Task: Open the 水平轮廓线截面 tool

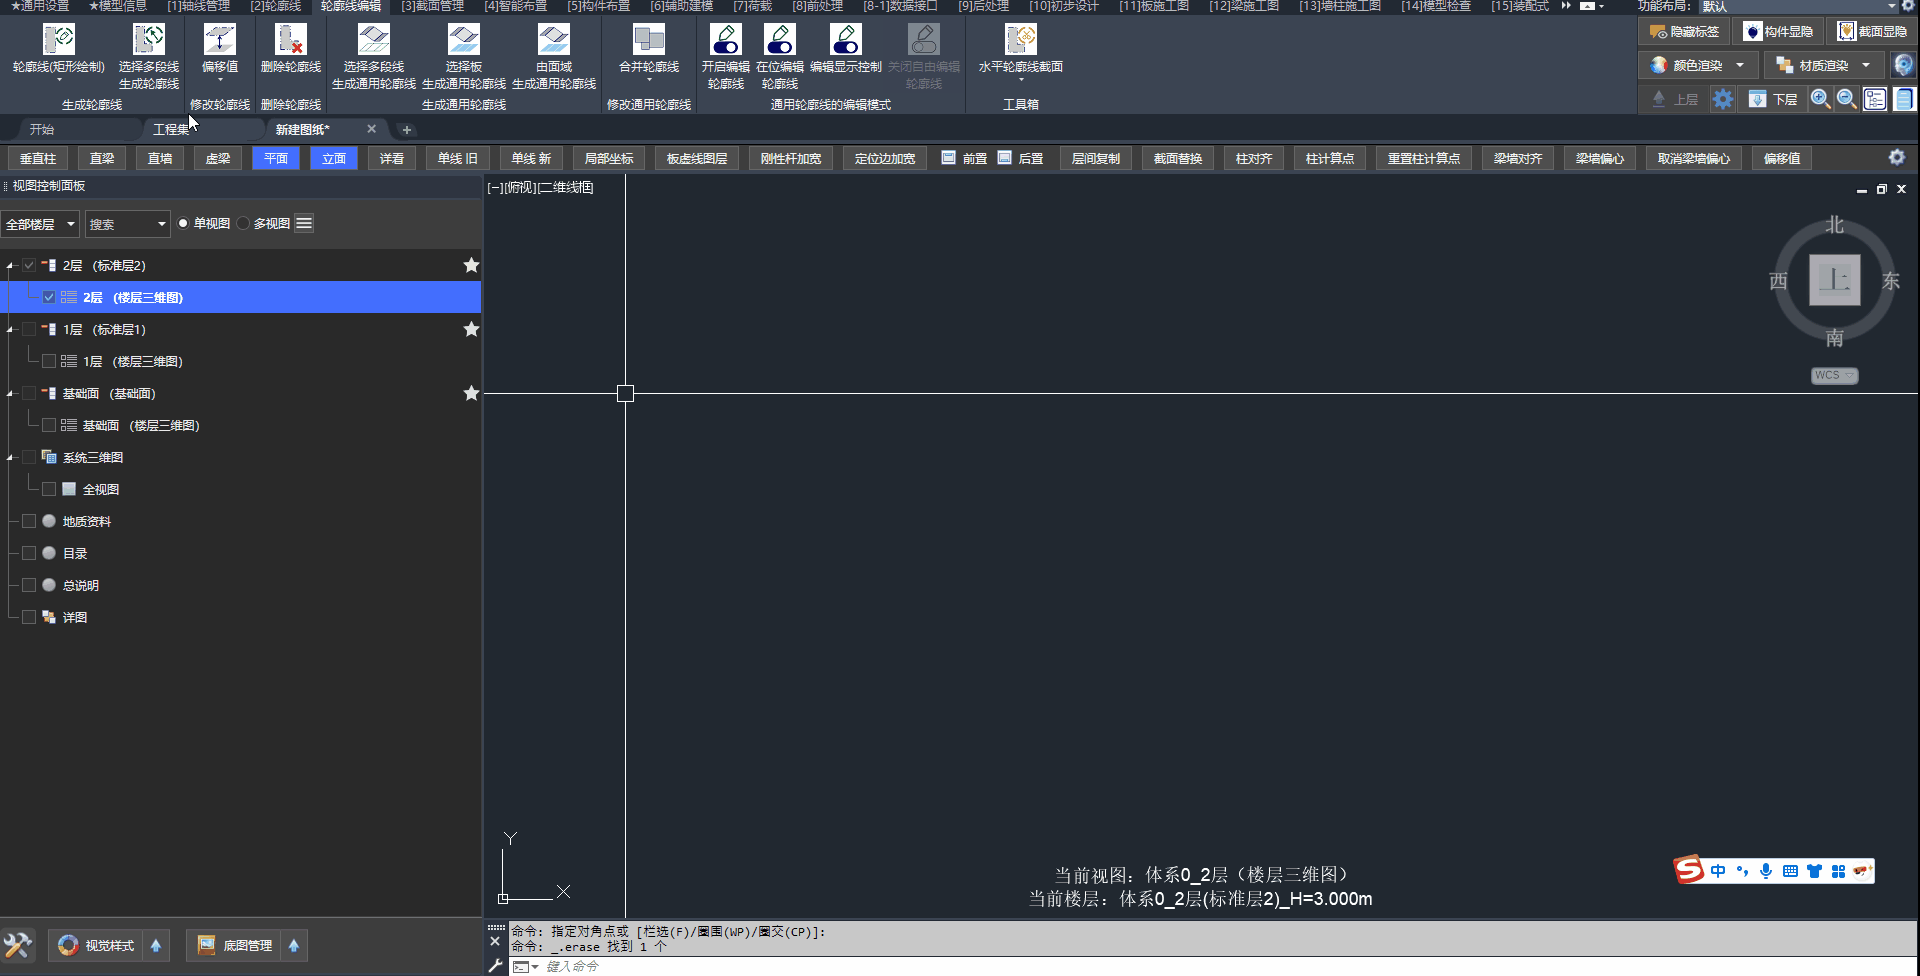Action: 1020,40
